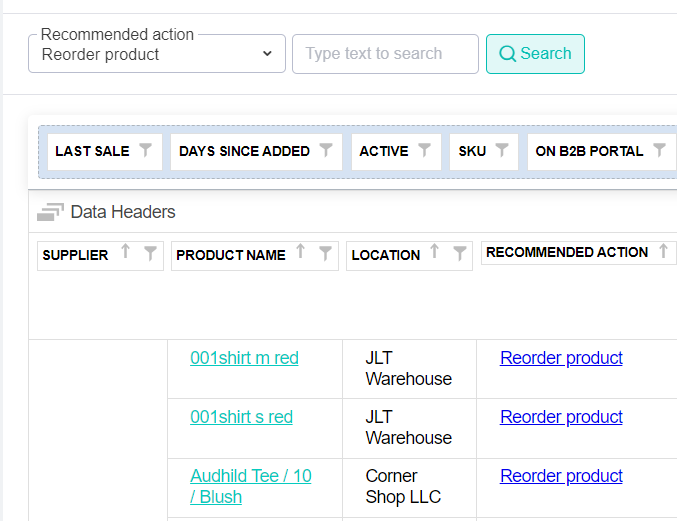Click the Search button

click(535, 54)
